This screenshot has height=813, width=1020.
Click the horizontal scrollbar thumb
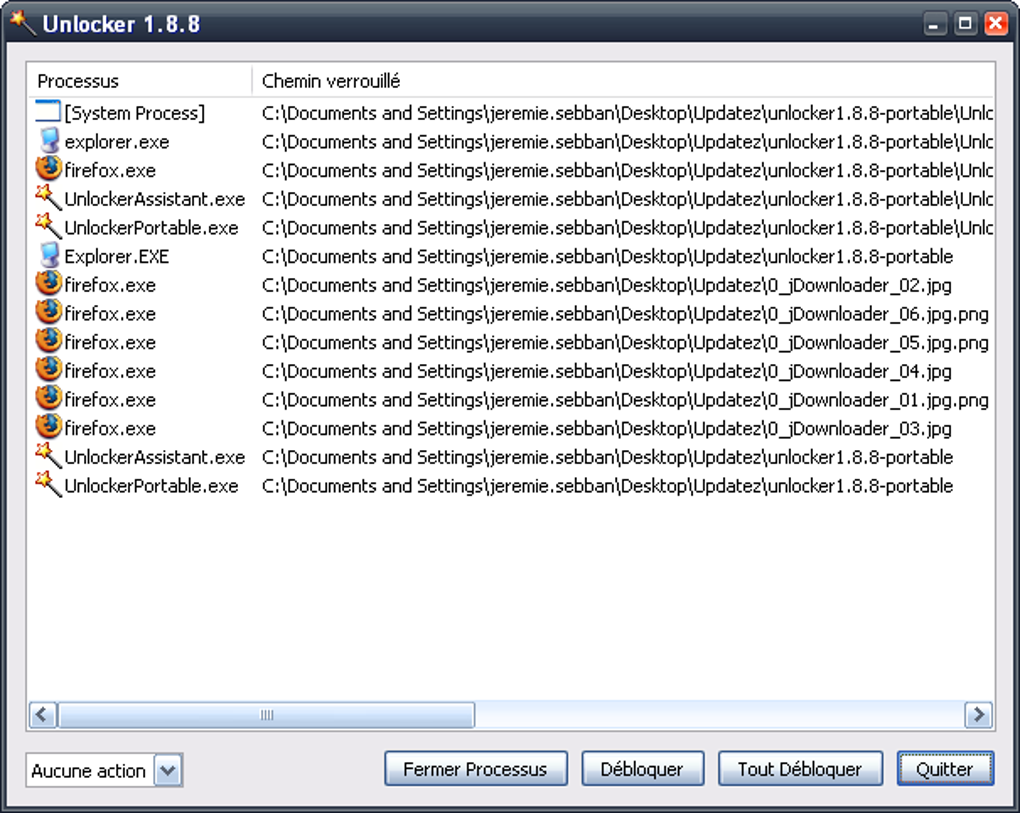click(267, 715)
